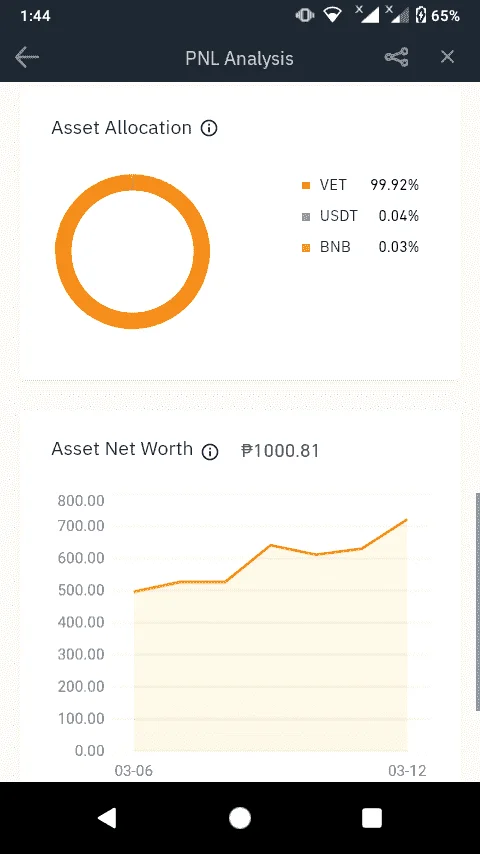Image resolution: width=480 pixels, height=854 pixels.
Task: Tap the back arrow in header
Action: [x=26, y=57]
